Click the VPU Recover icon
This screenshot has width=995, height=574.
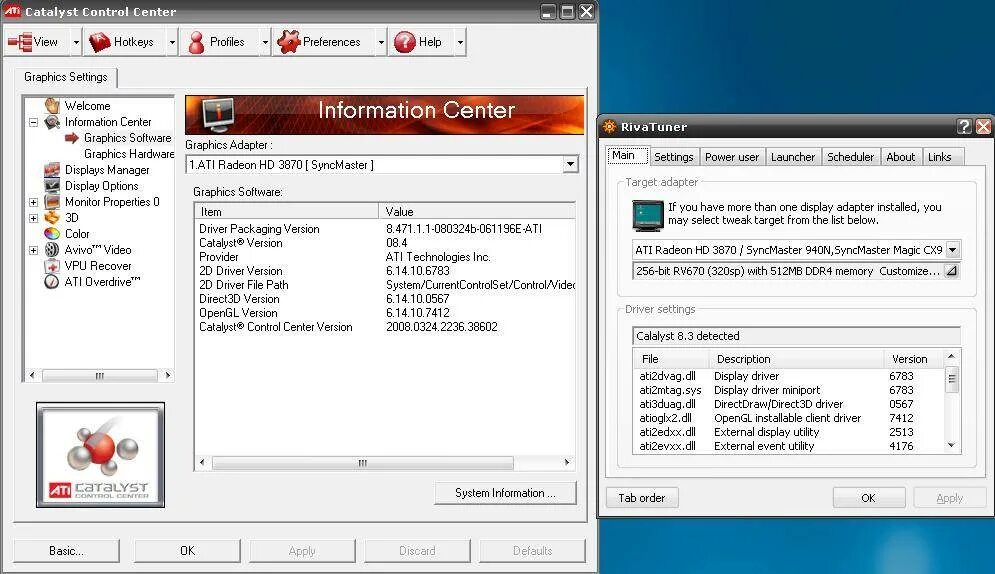[x=52, y=266]
